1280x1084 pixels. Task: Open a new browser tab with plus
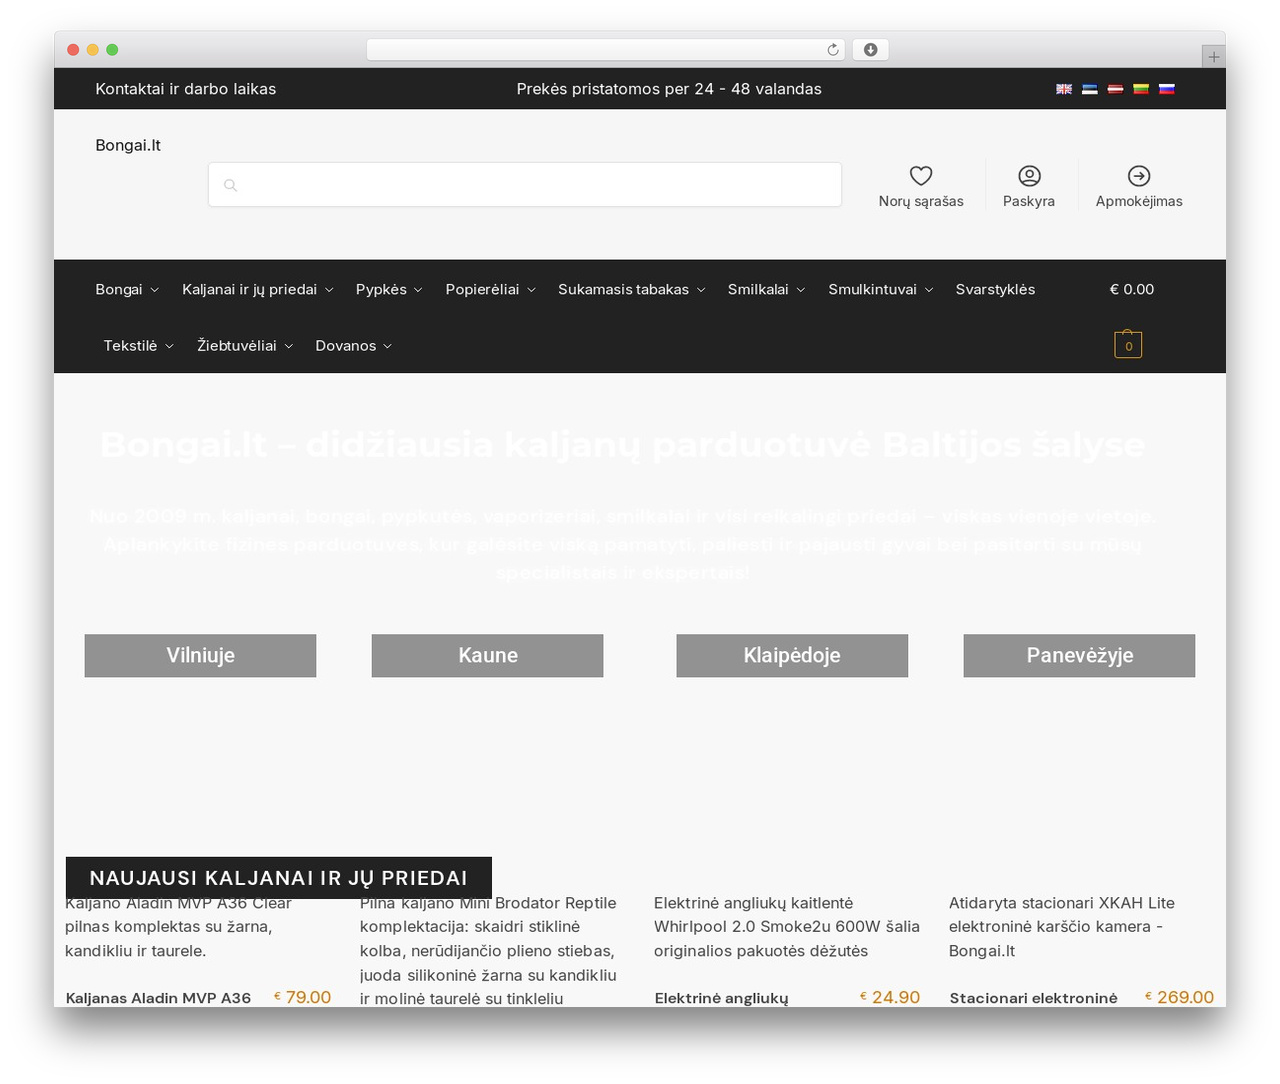pyautogui.click(x=1213, y=57)
